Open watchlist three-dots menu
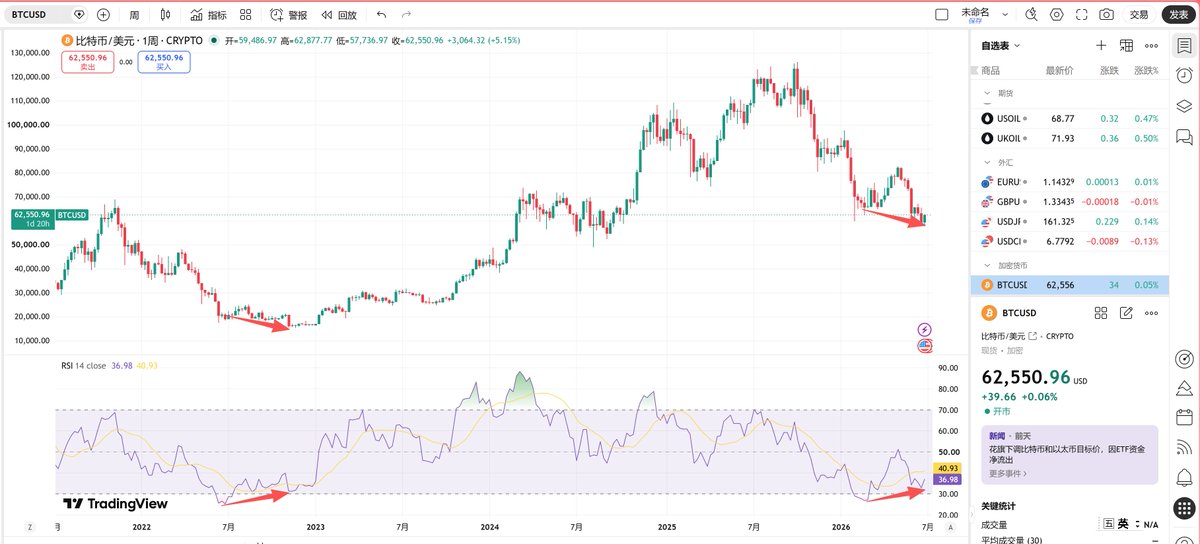 point(1151,46)
